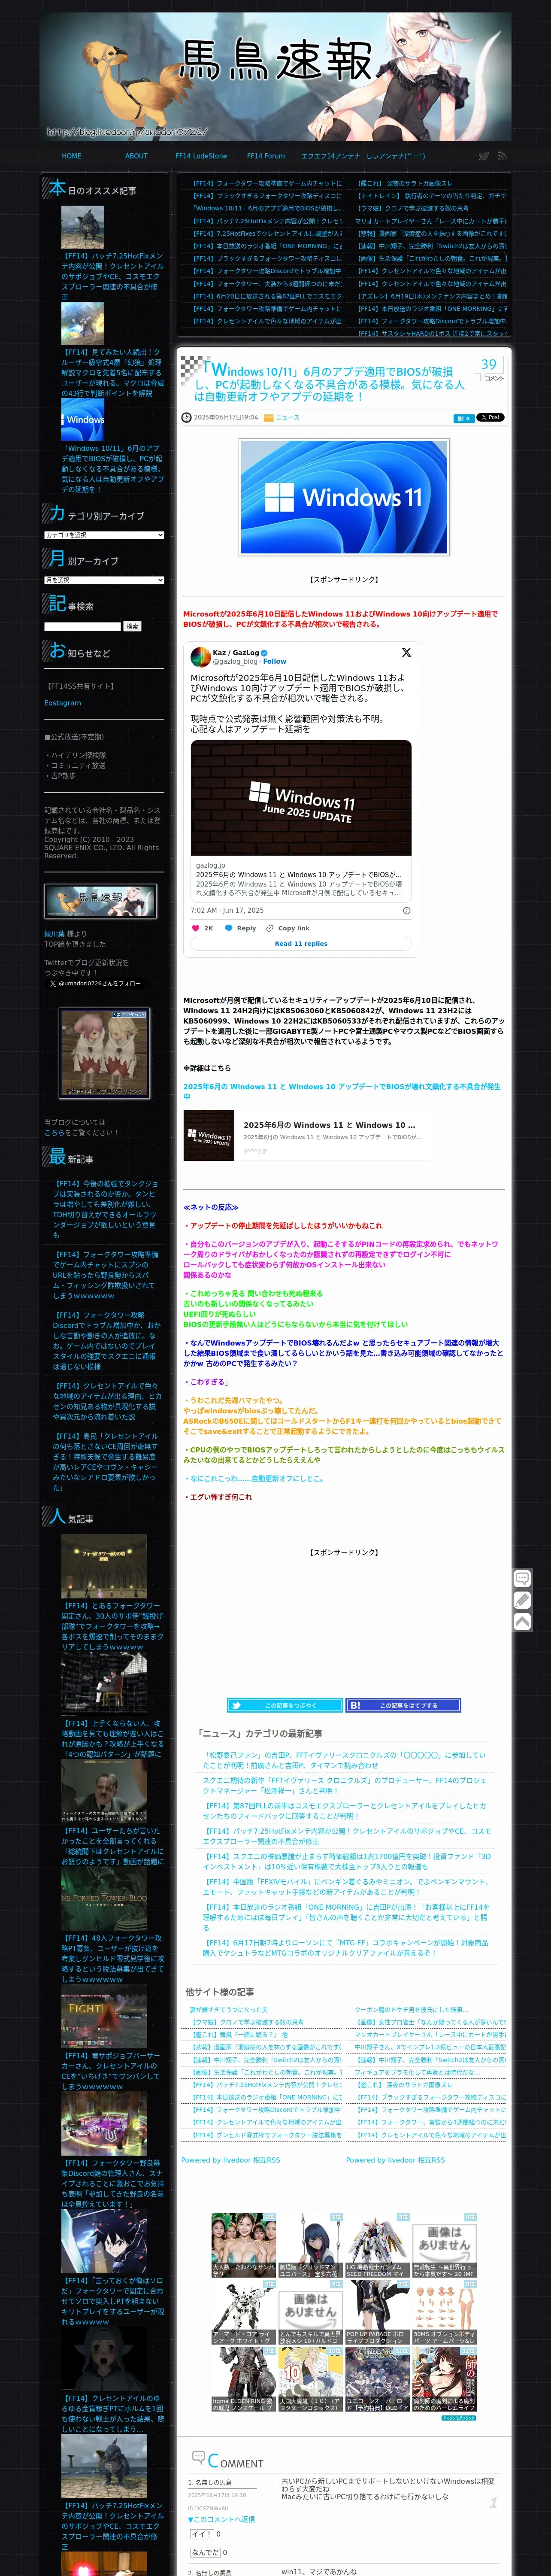Click このコメントへ返信 reply link
551x2576 pixels.
(x=222, y=2519)
